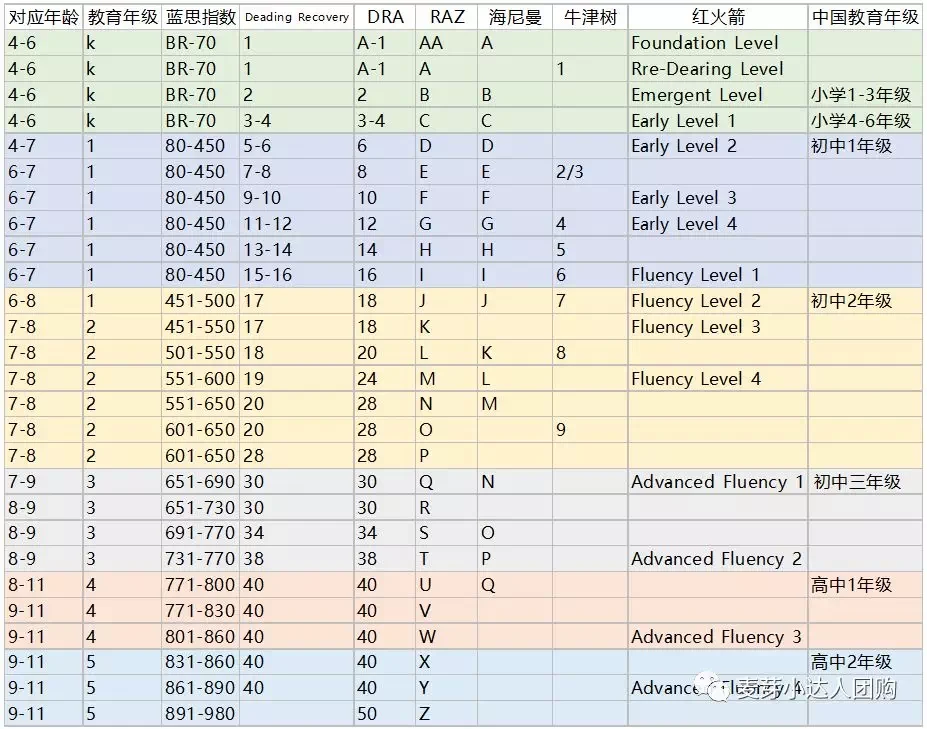Select the Early Level 3 cell
Screen dimensions: 927x729
pos(718,197)
